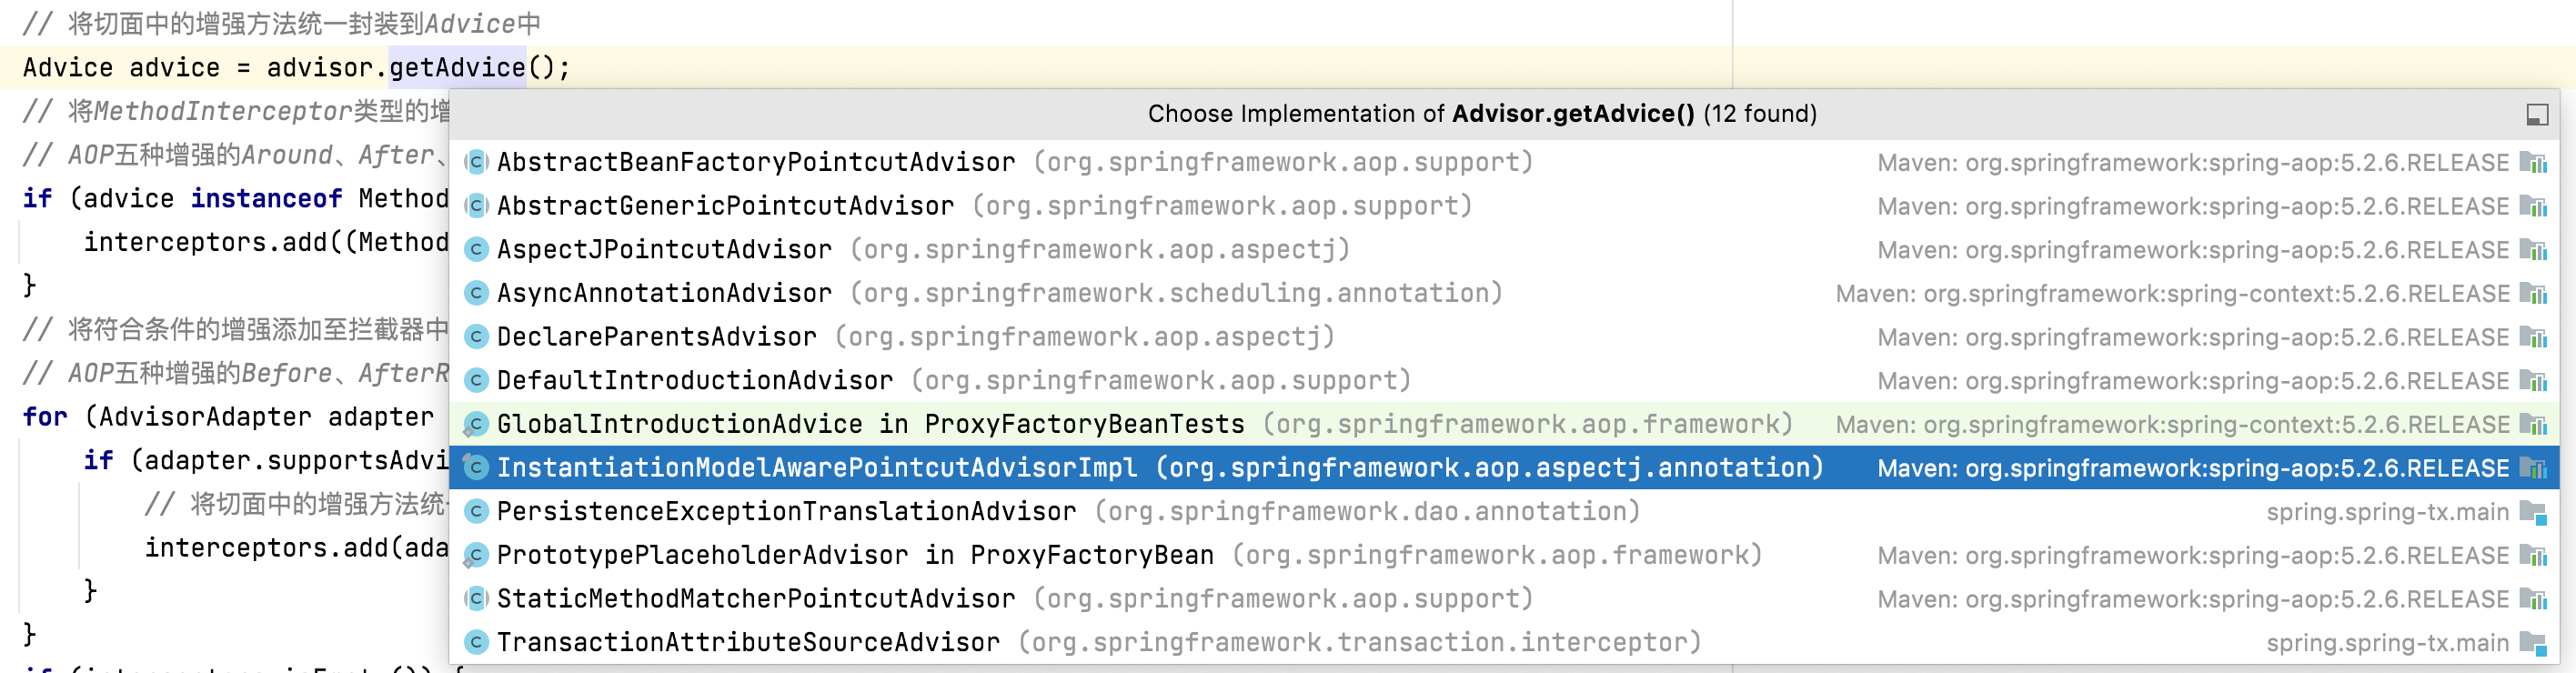Screen dimensions: 2576x673
Task: Click class icon beside AbstractBeanFactoryPointcutAdvisor
Action: (477, 162)
